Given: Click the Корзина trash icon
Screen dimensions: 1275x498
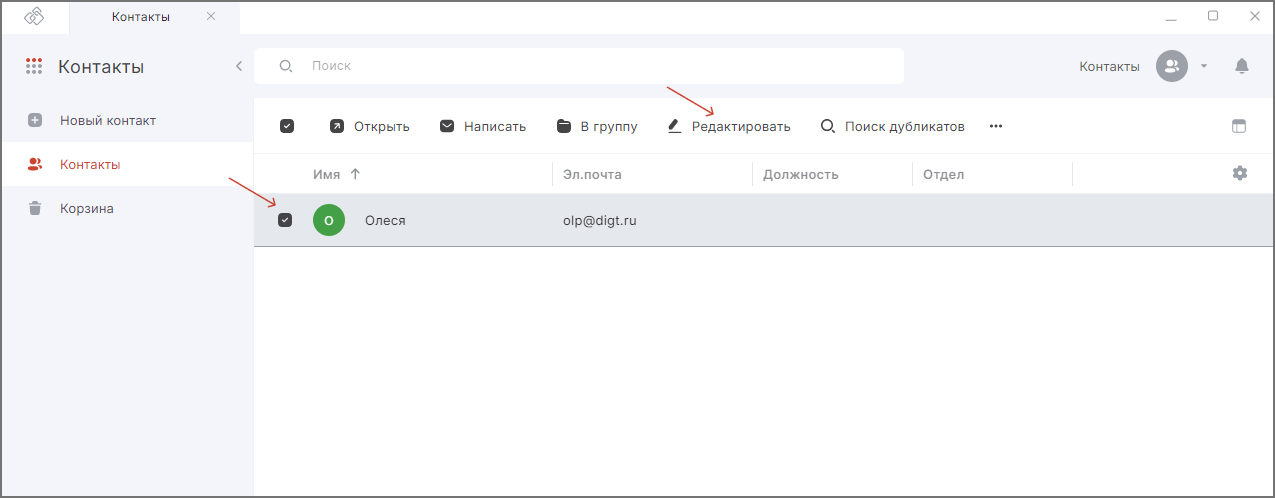Looking at the screenshot, I should pyautogui.click(x=35, y=208).
